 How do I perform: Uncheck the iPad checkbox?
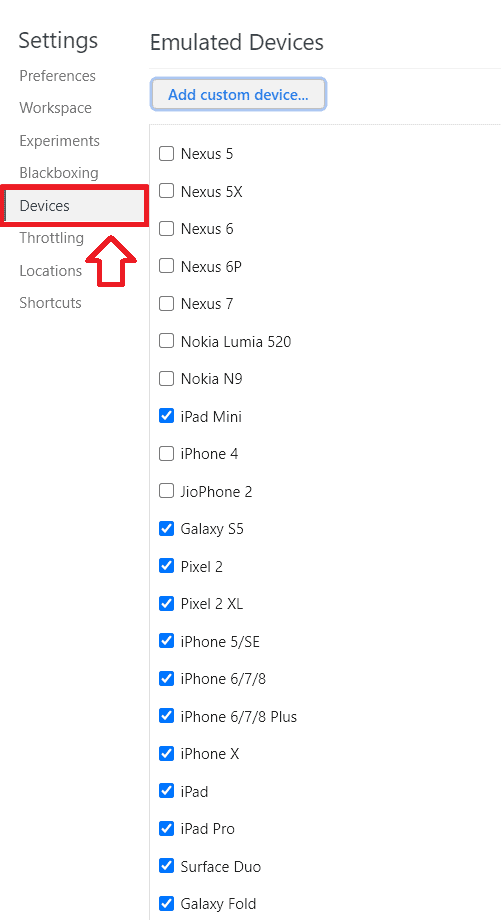167,792
